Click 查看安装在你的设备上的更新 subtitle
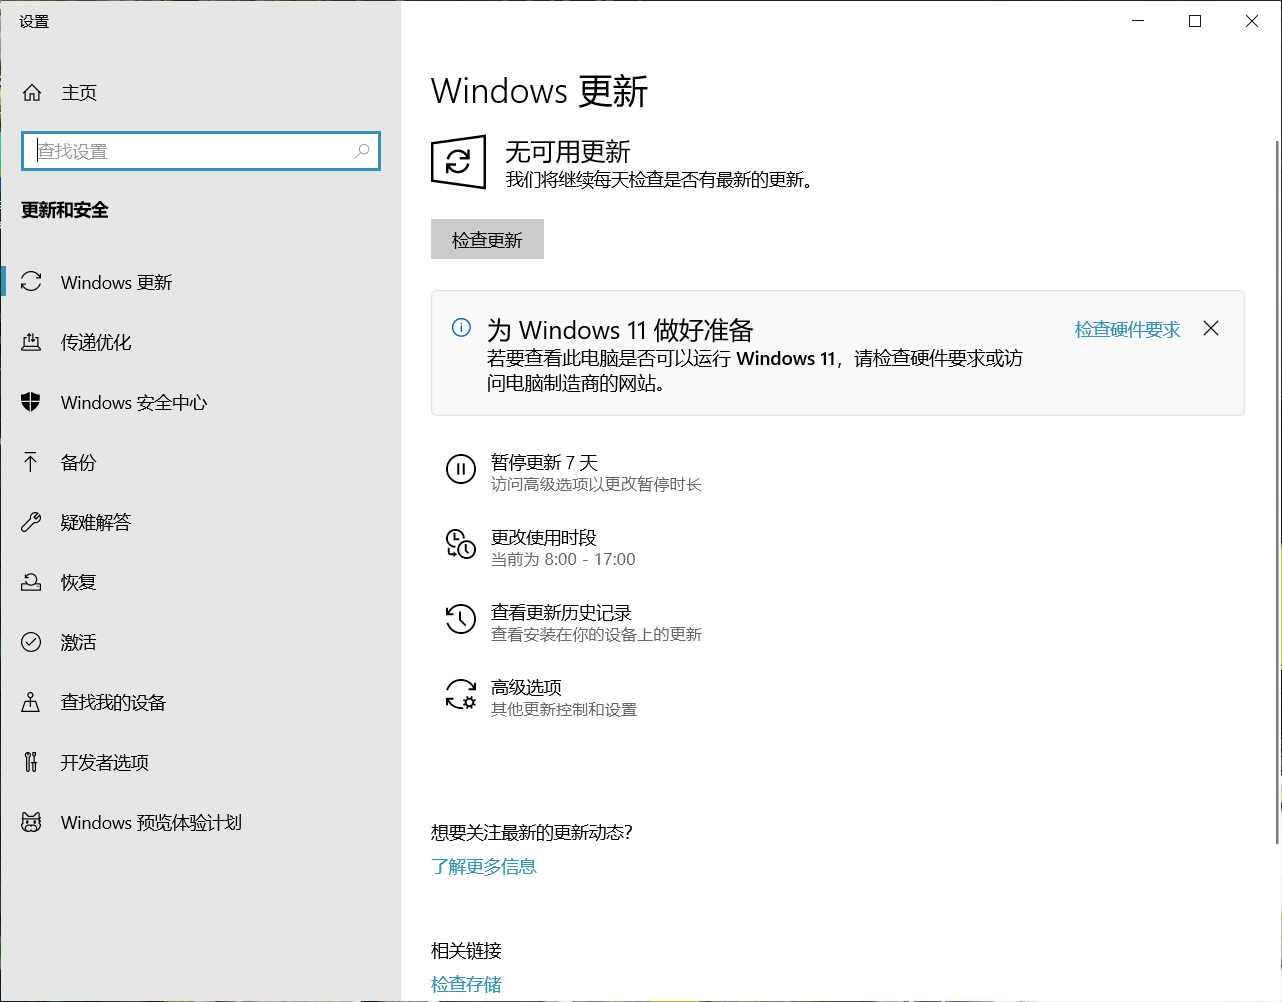Viewport: 1282px width, 1002px height. pyautogui.click(x=596, y=634)
